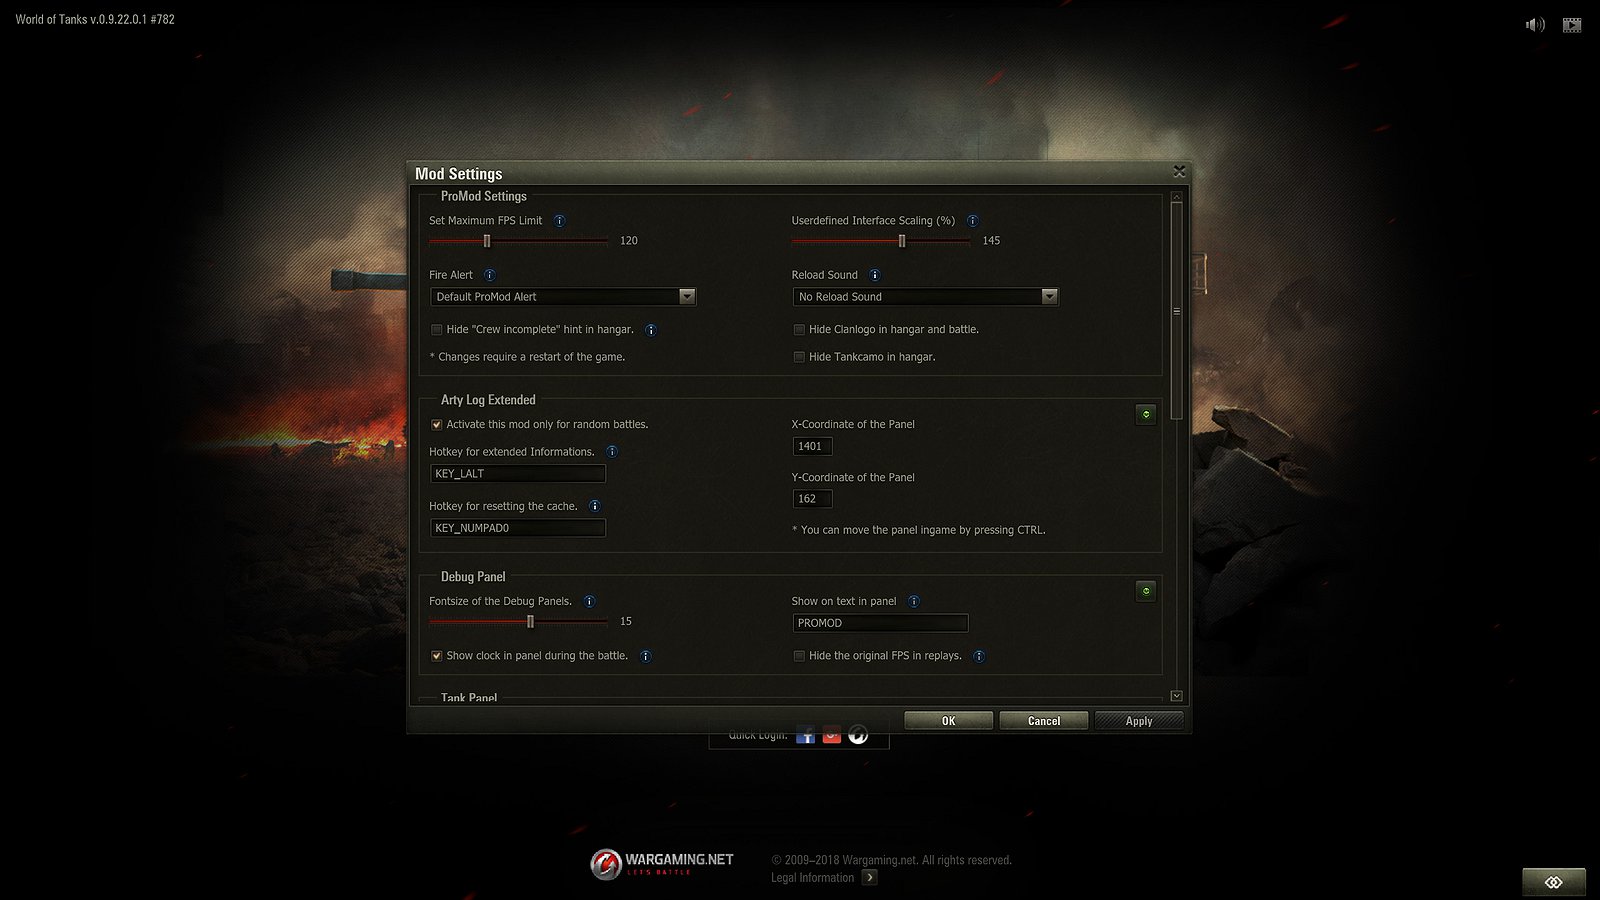Click the FPS limit value 120
Image resolution: width=1600 pixels, height=900 pixels.
tap(629, 241)
